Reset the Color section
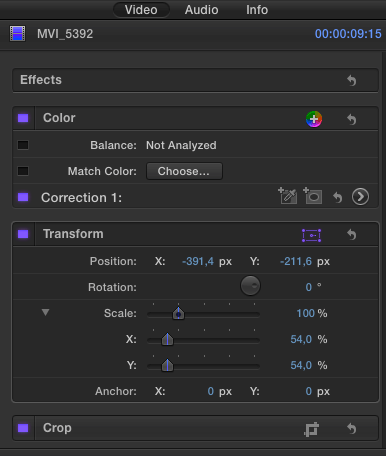 (352, 119)
